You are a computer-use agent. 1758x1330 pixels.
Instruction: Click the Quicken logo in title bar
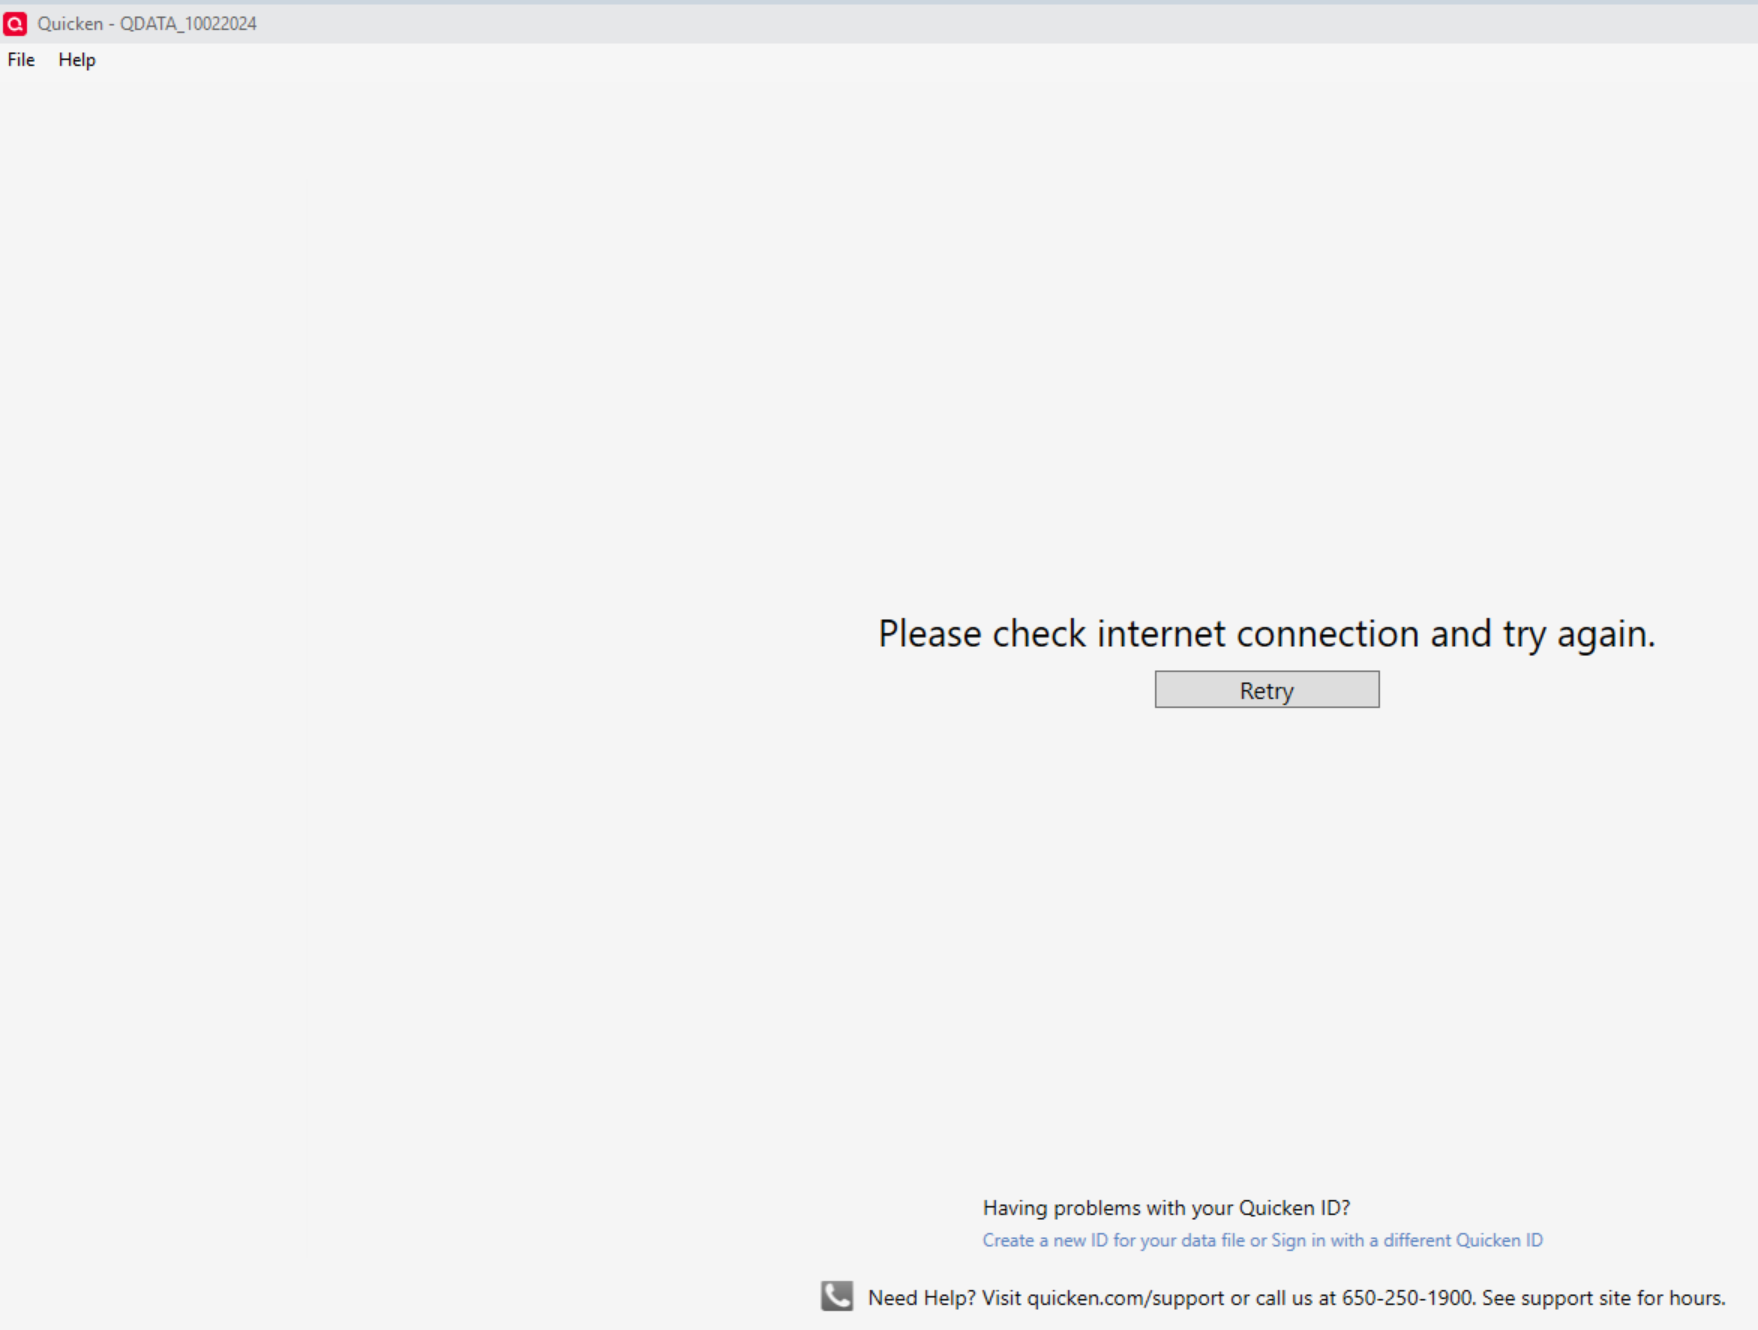coord(15,23)
